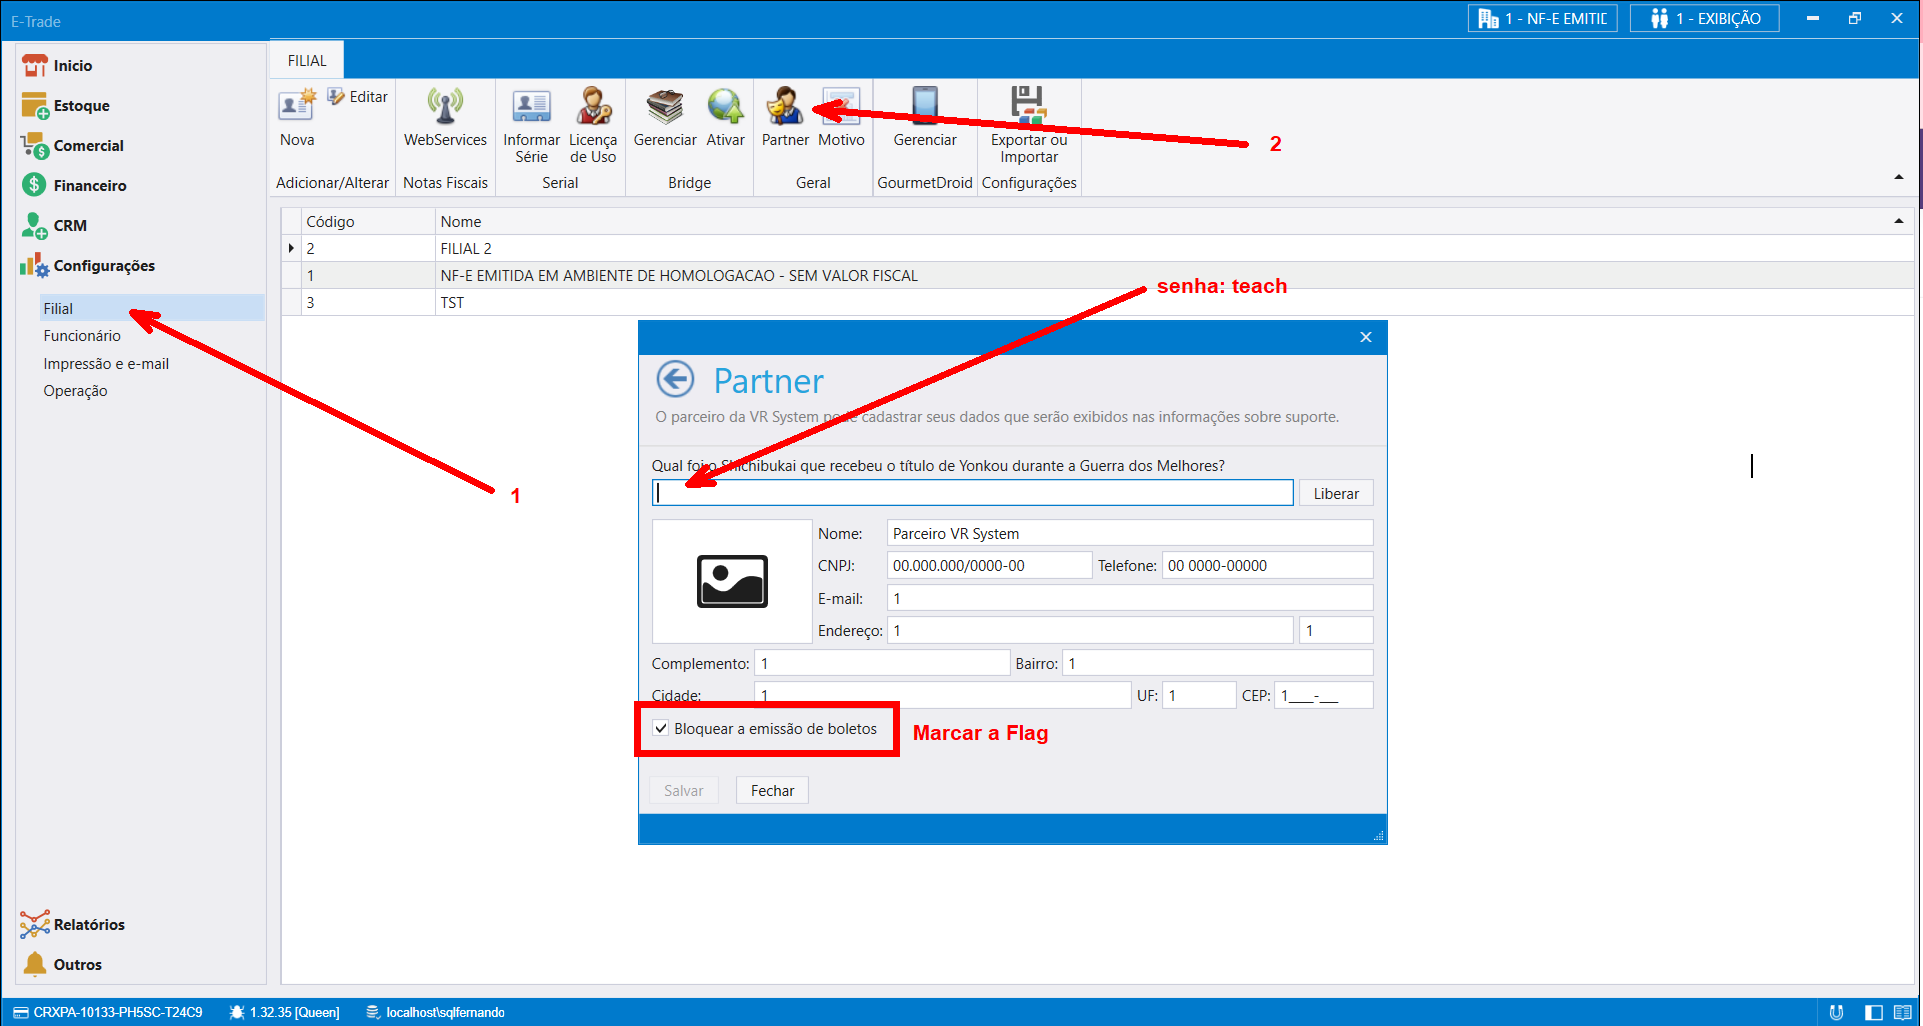Select the FILIAL ribbon tab
The height and width of the screenshot is (1026, 1923).
pos(307,61)
